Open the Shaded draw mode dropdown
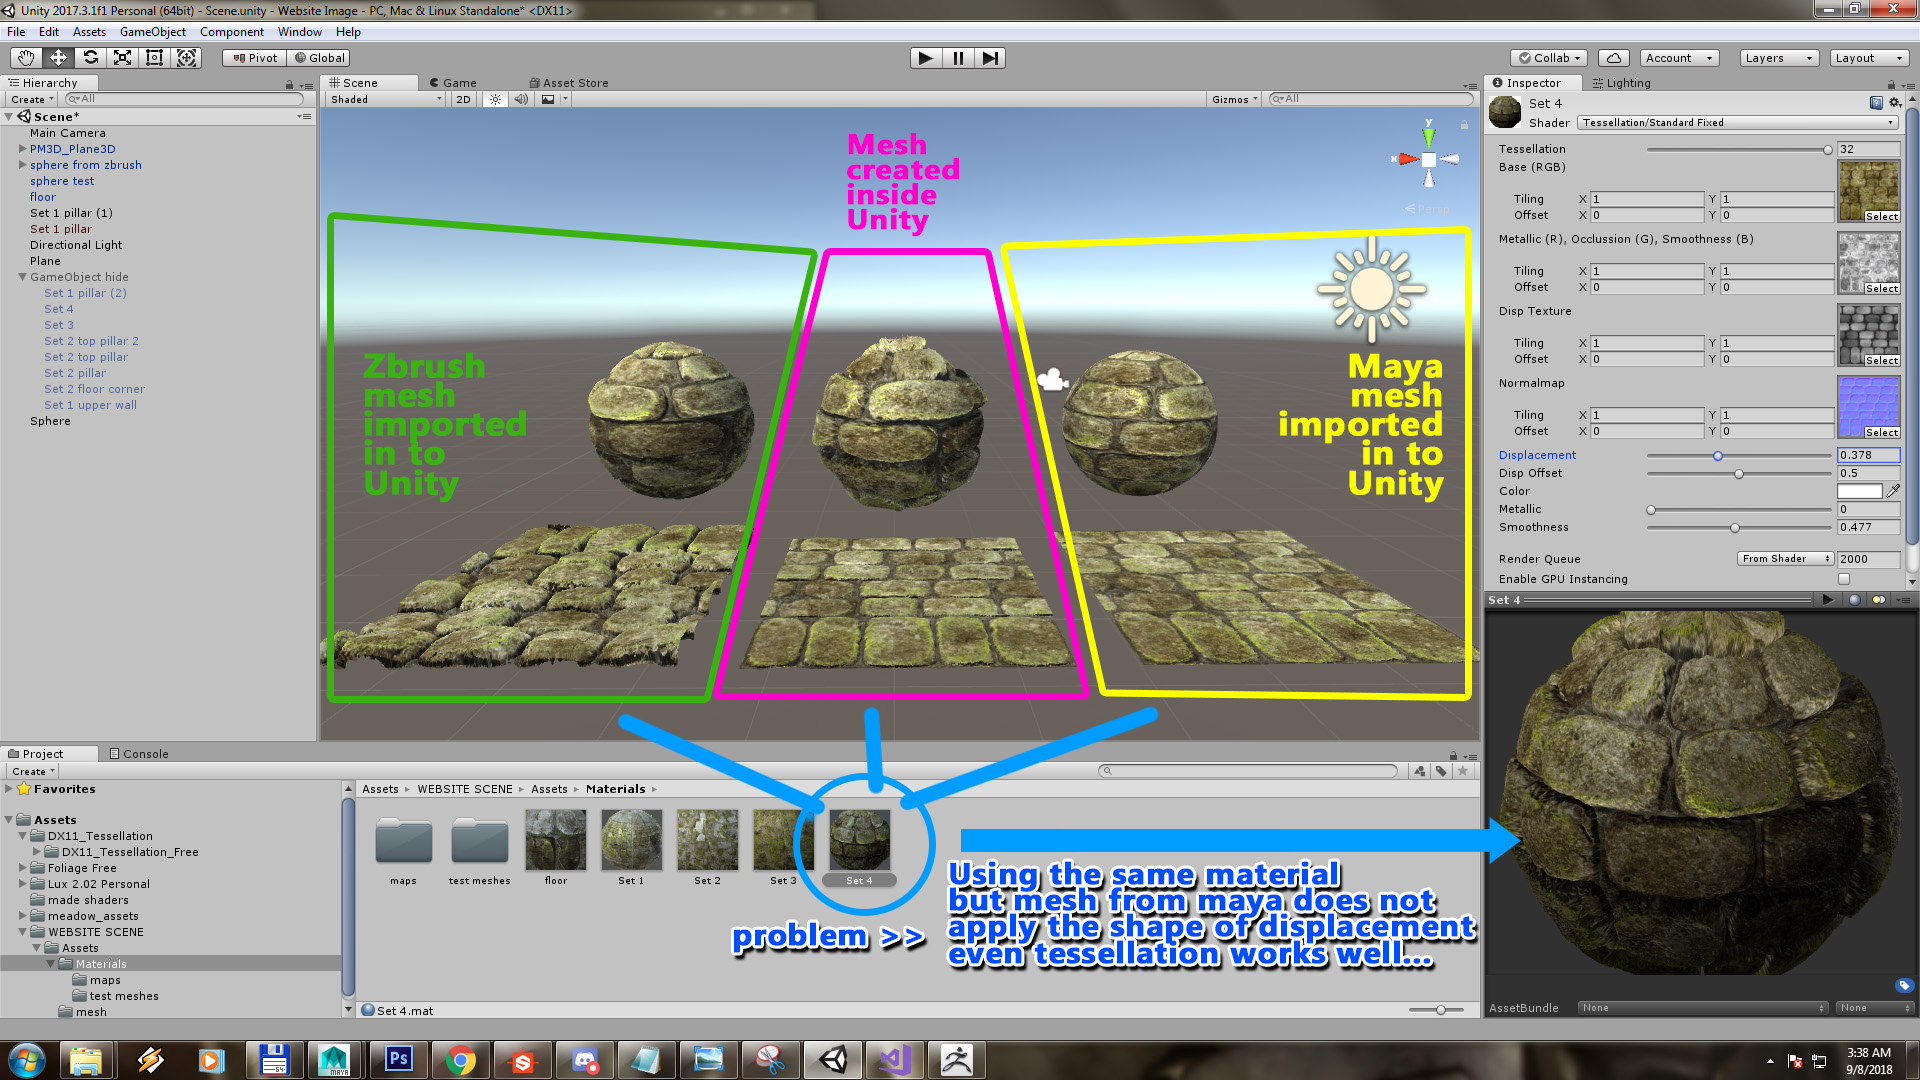This screenshot has height=1080, width=1920. coord(386,99)
